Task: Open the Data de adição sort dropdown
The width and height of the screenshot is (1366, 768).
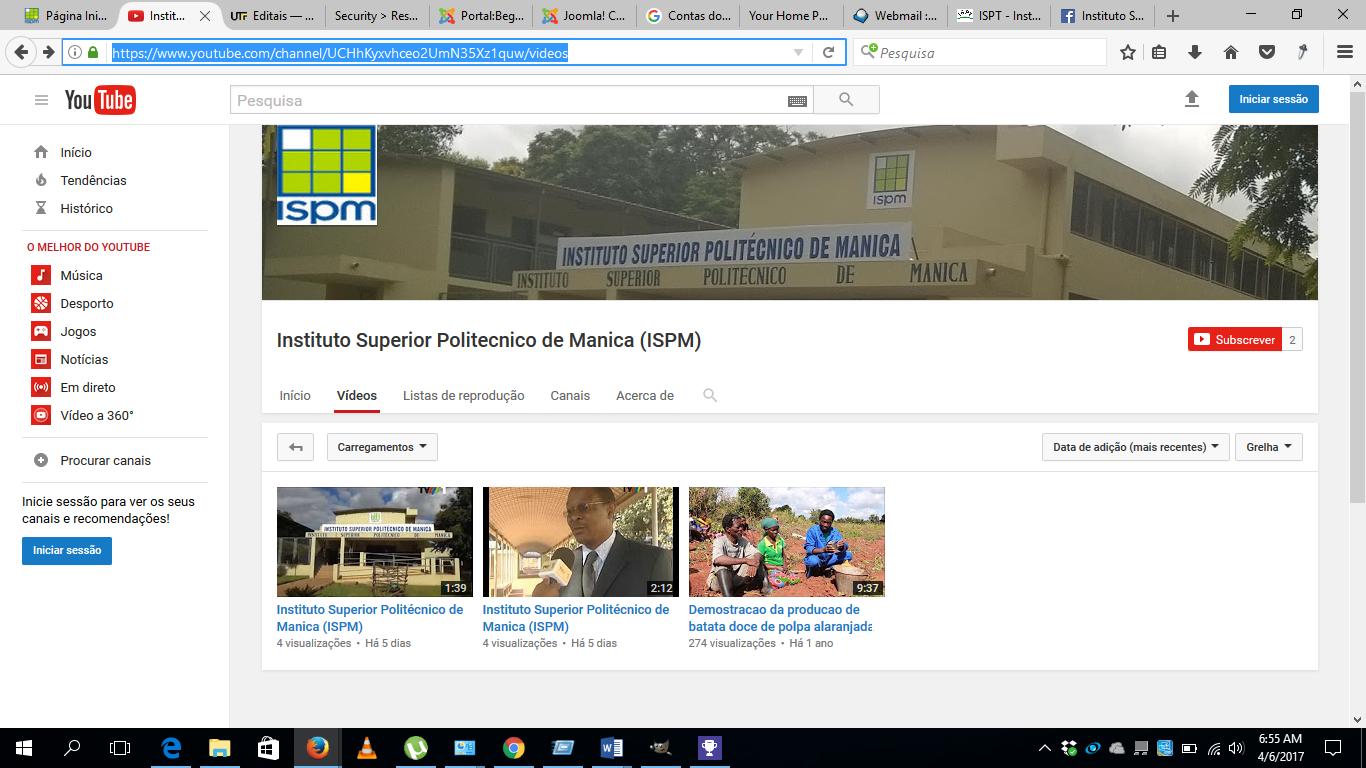Action: (1136, 447)
